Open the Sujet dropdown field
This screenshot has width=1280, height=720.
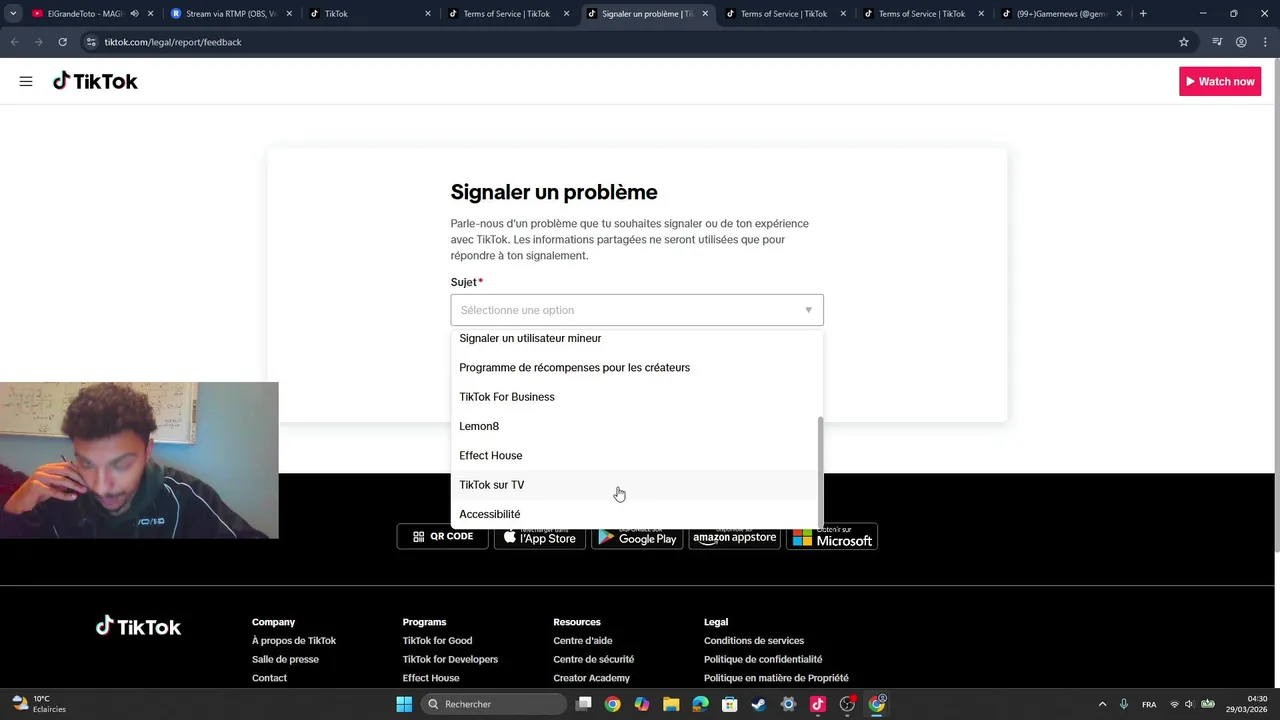point(637,310)
